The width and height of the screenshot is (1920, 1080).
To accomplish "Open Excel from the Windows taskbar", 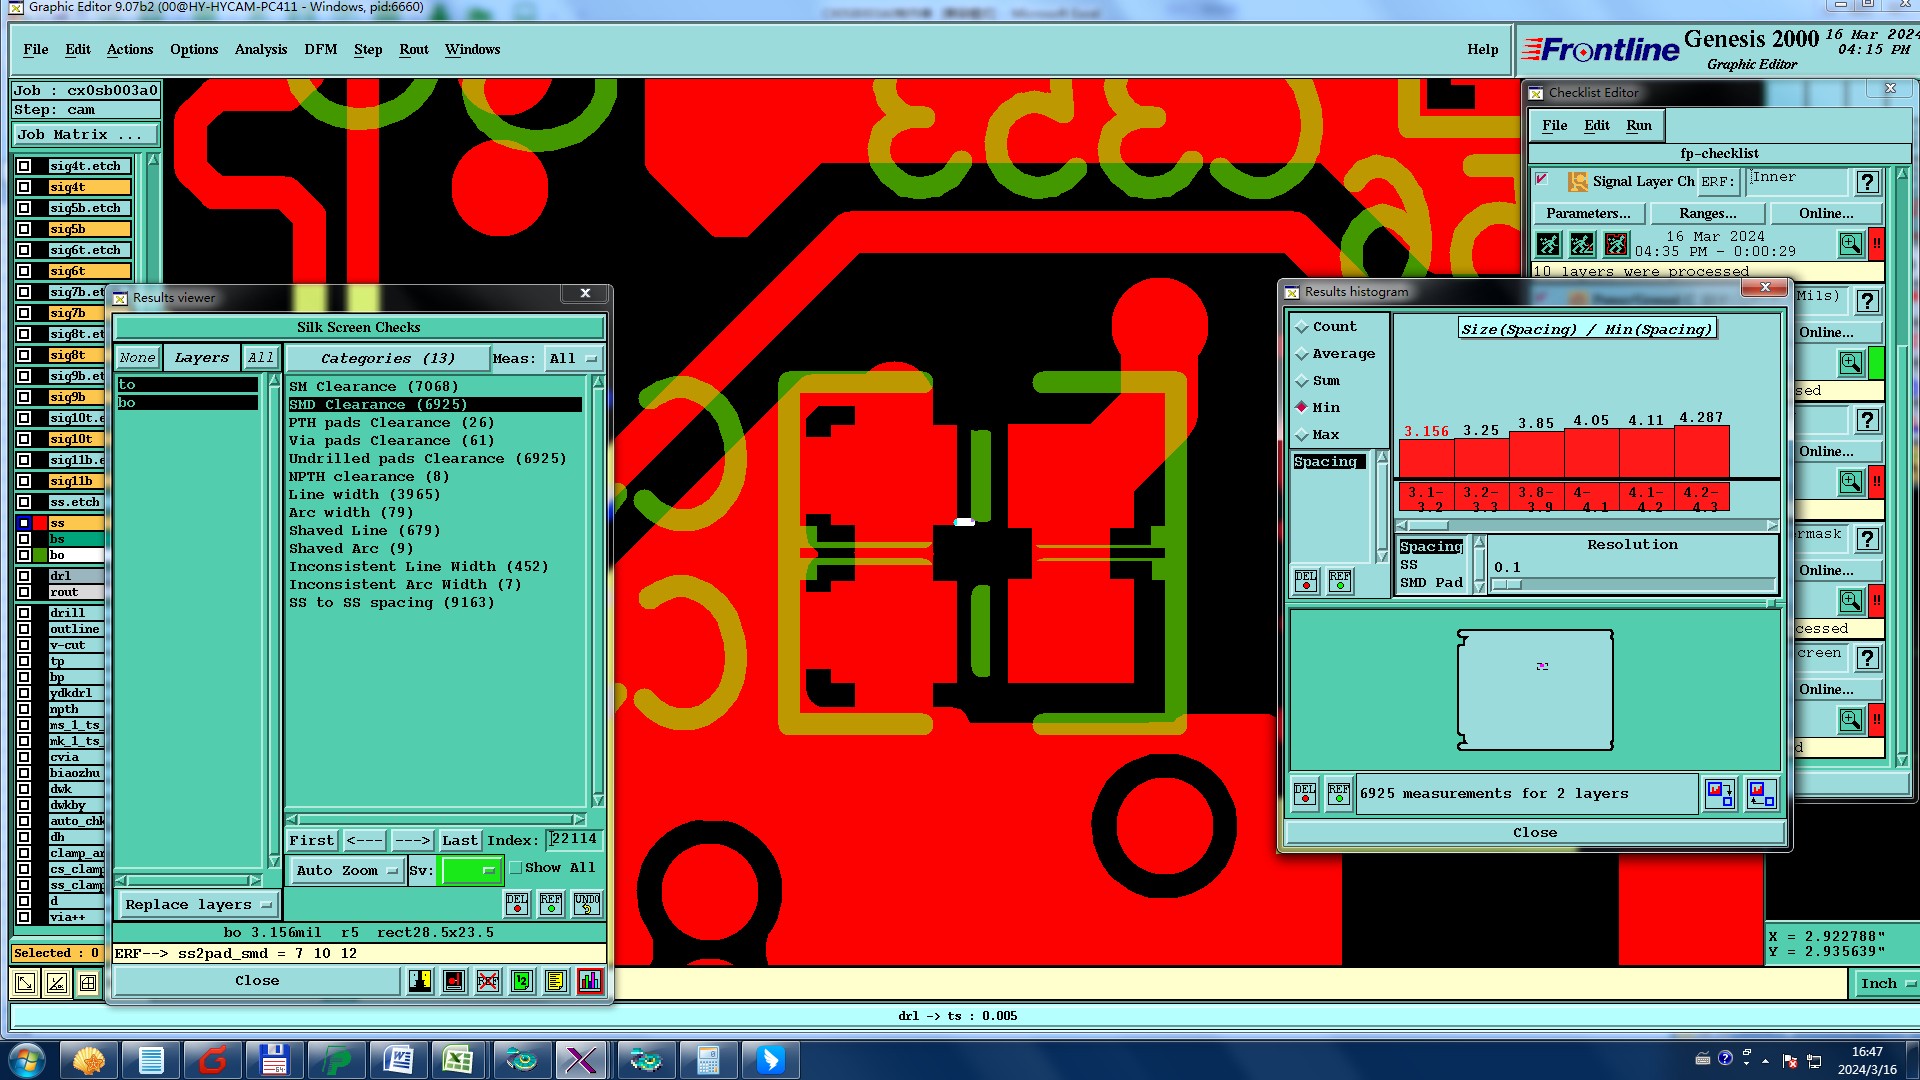I will click(x=458, y=1059).
